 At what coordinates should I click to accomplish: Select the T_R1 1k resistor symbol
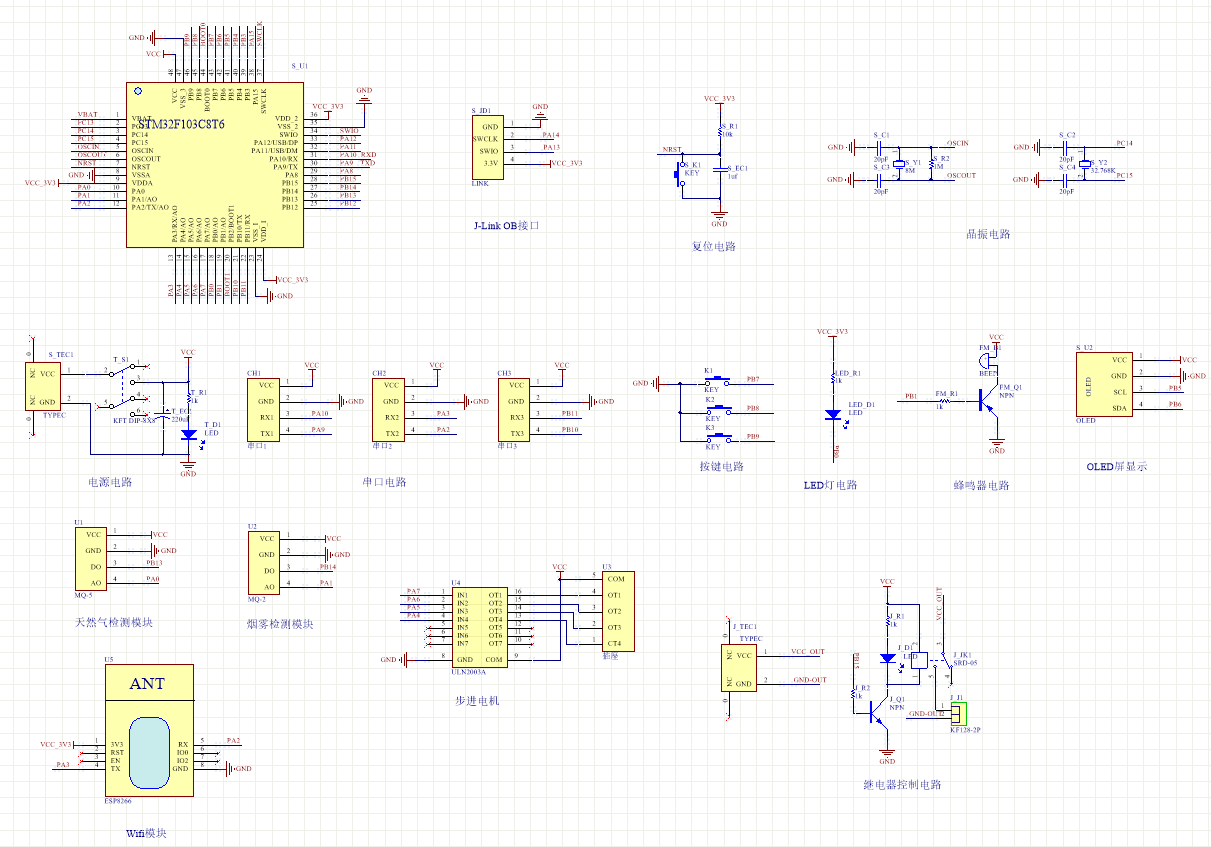[188, 396]
